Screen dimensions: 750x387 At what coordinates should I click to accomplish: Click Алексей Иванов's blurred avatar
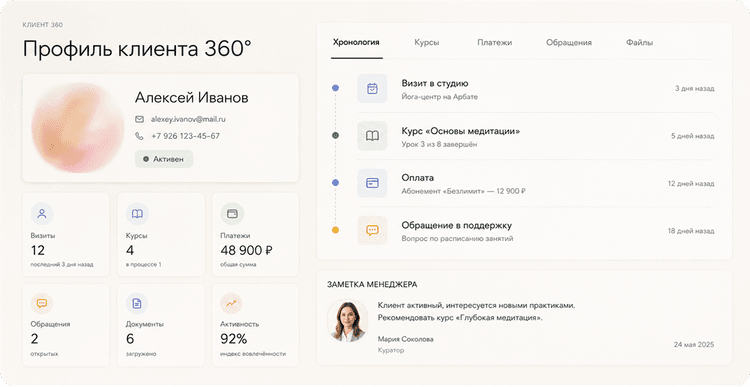(78, 128)
